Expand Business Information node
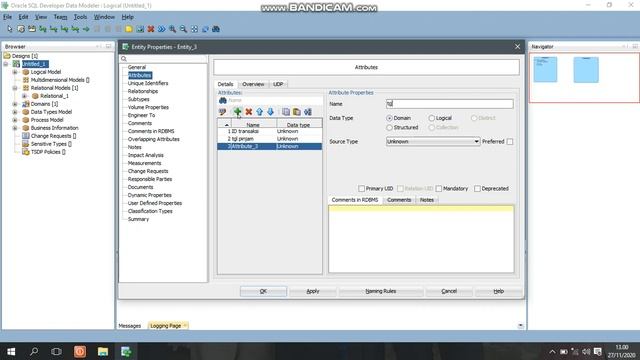 click(15, 128)
